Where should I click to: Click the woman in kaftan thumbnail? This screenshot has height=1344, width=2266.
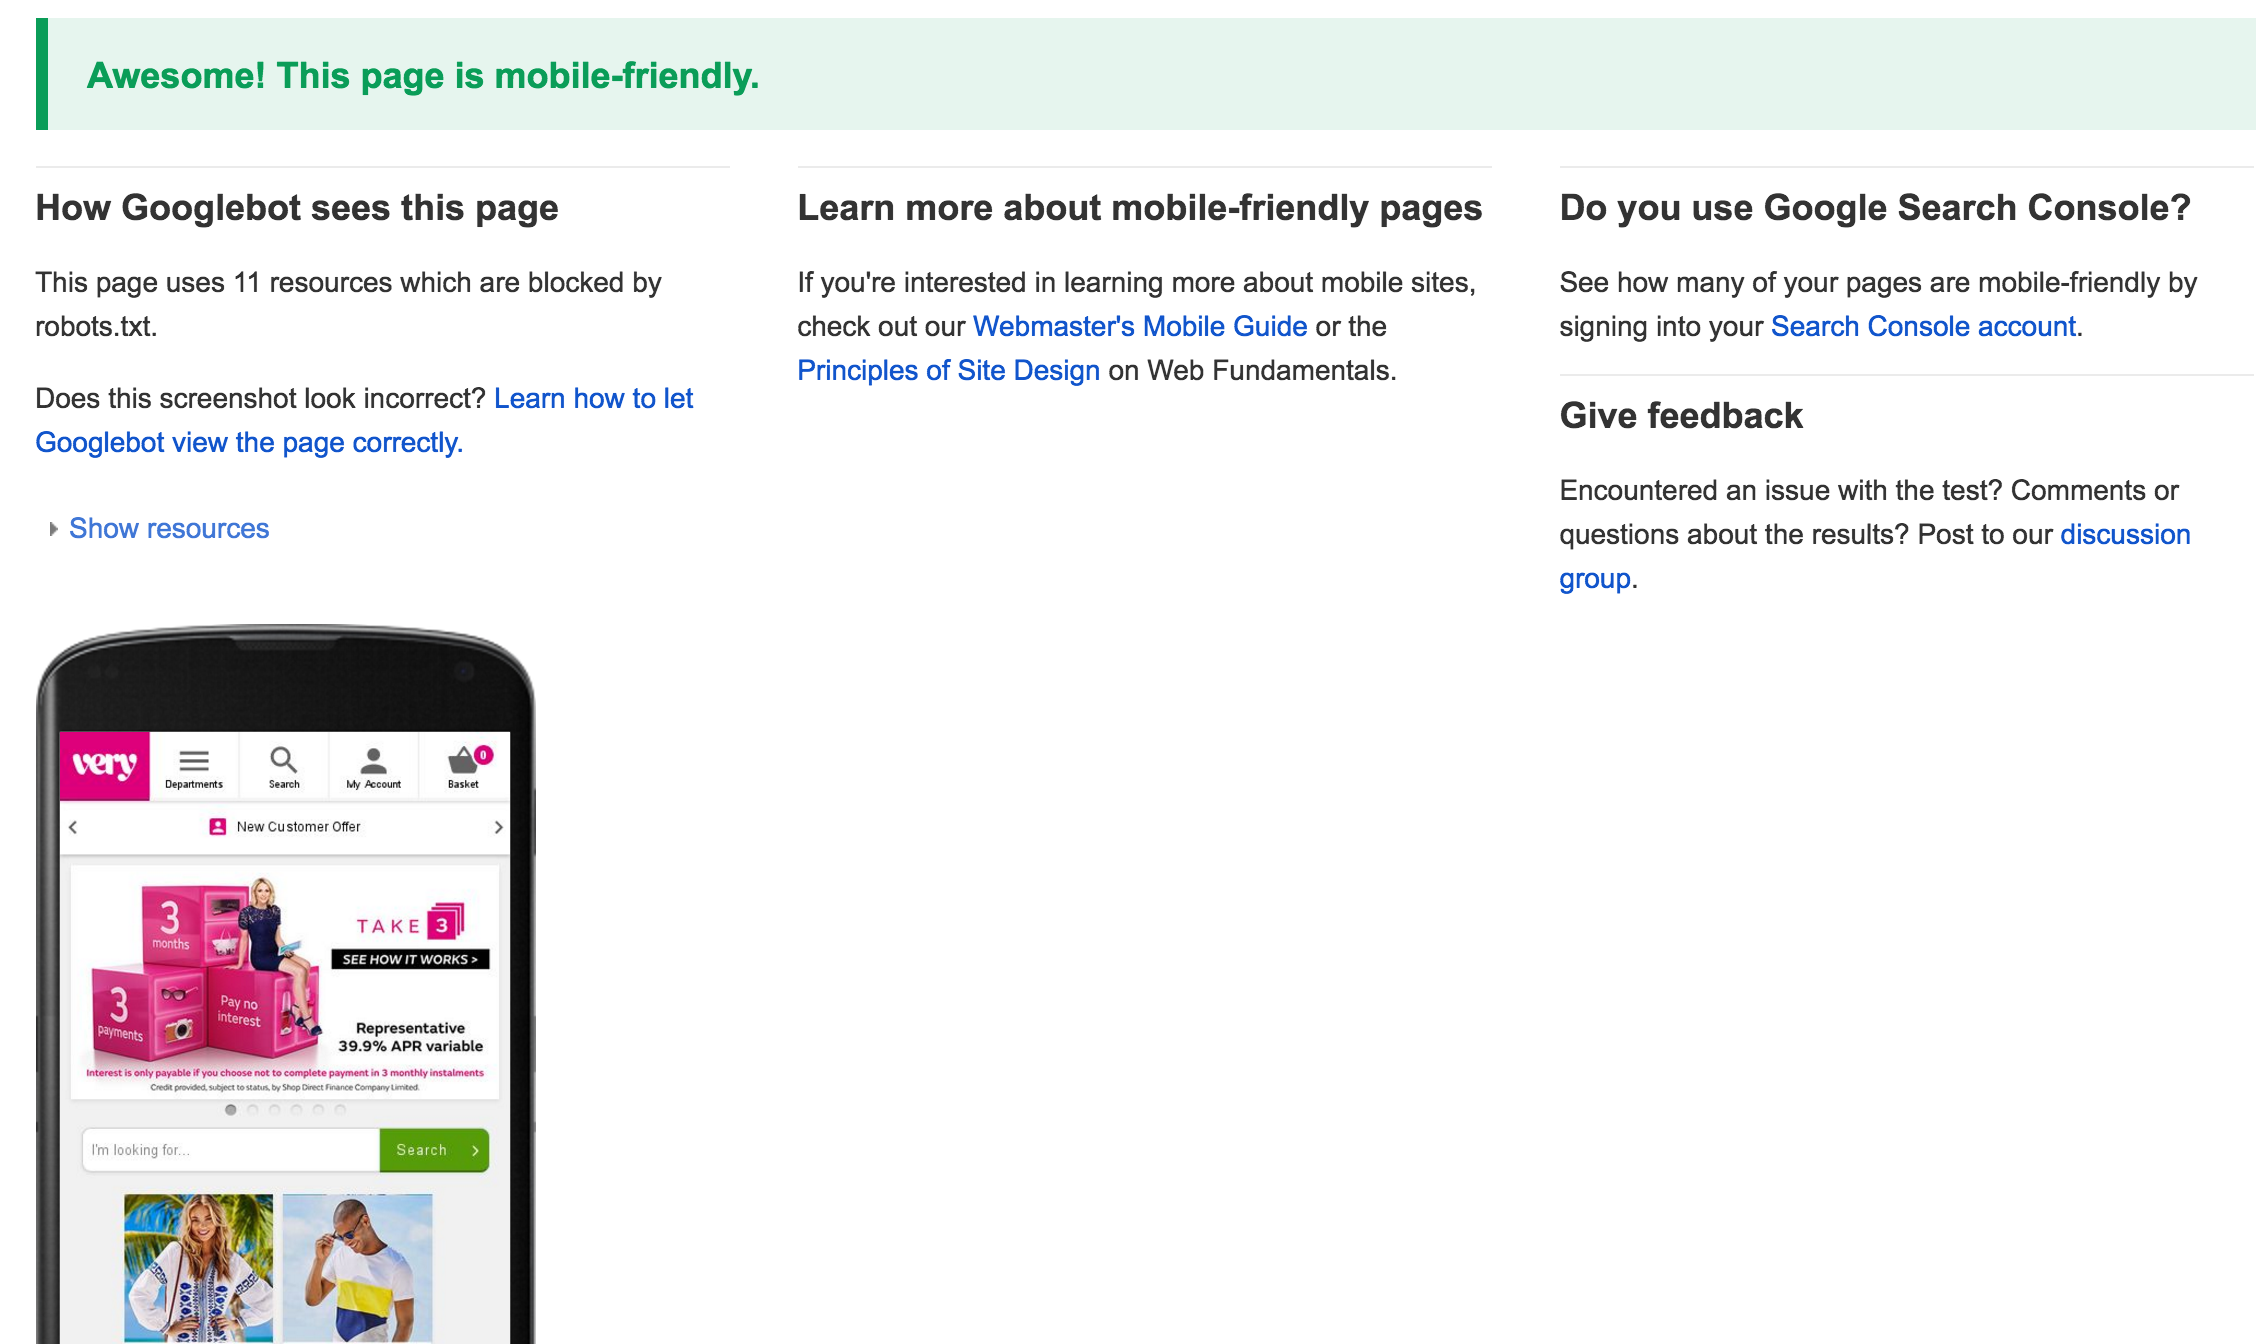coord(198,1267)
